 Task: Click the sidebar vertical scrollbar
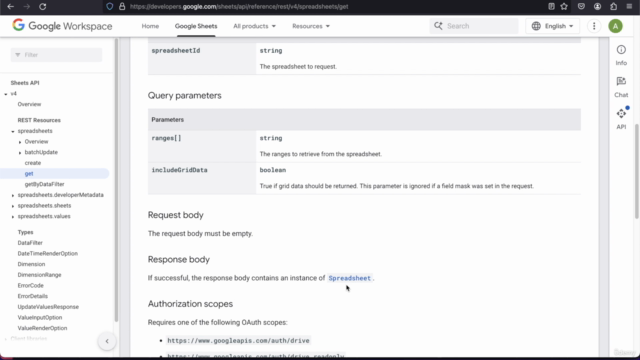(116, 180)
